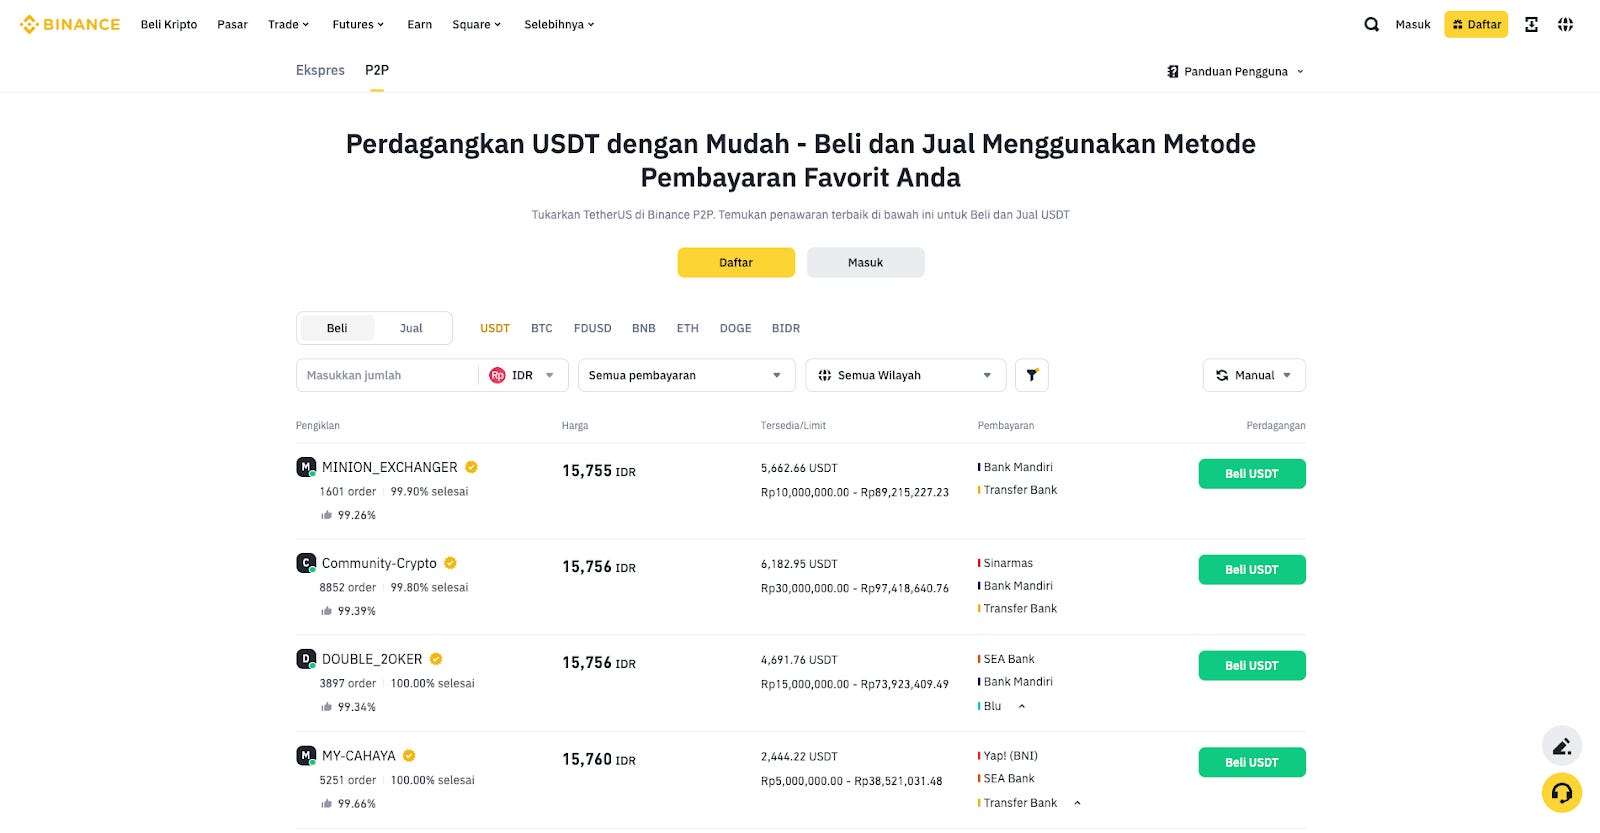The image size is (1600, 833).
Task: Click Community-Crypto verified badge
Action: (450, 563)
